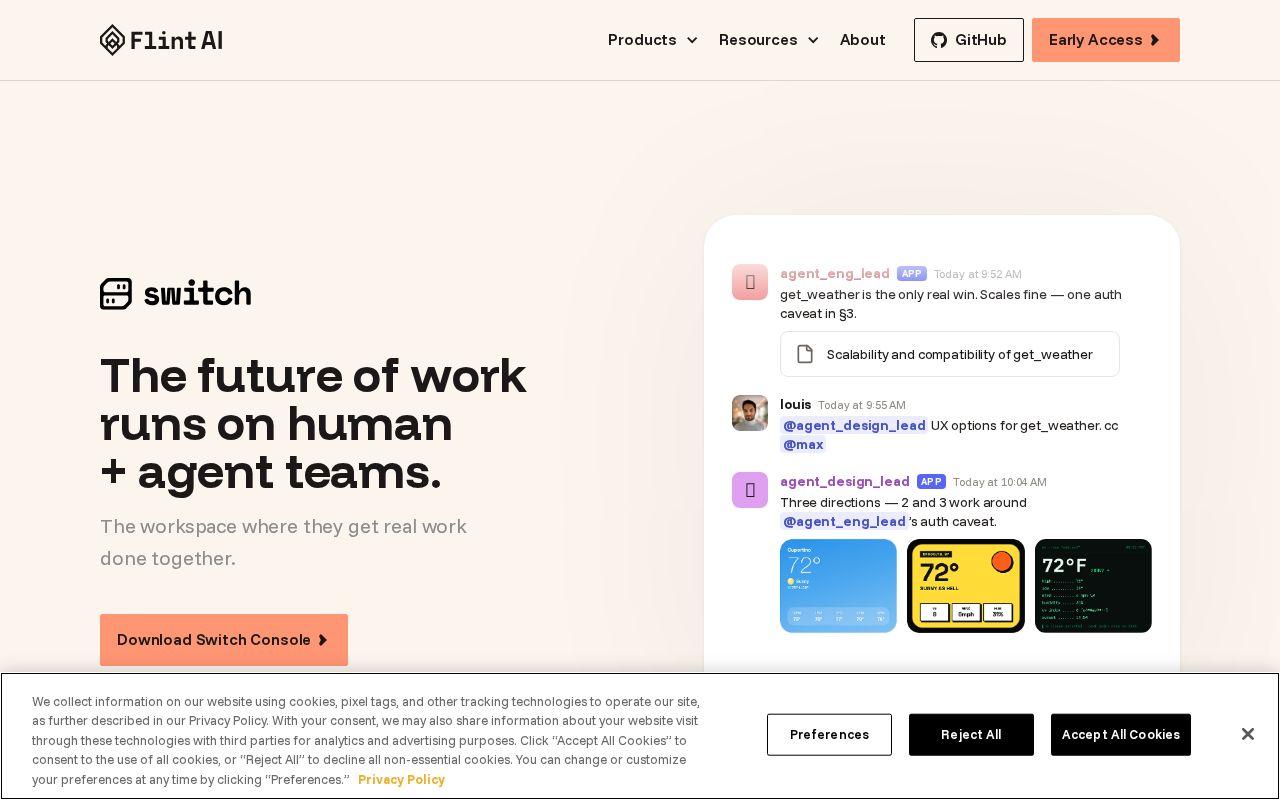Click the "get_weather is the only real win" message
Screen dimensions: 1280x800
(x=951, y=304)
